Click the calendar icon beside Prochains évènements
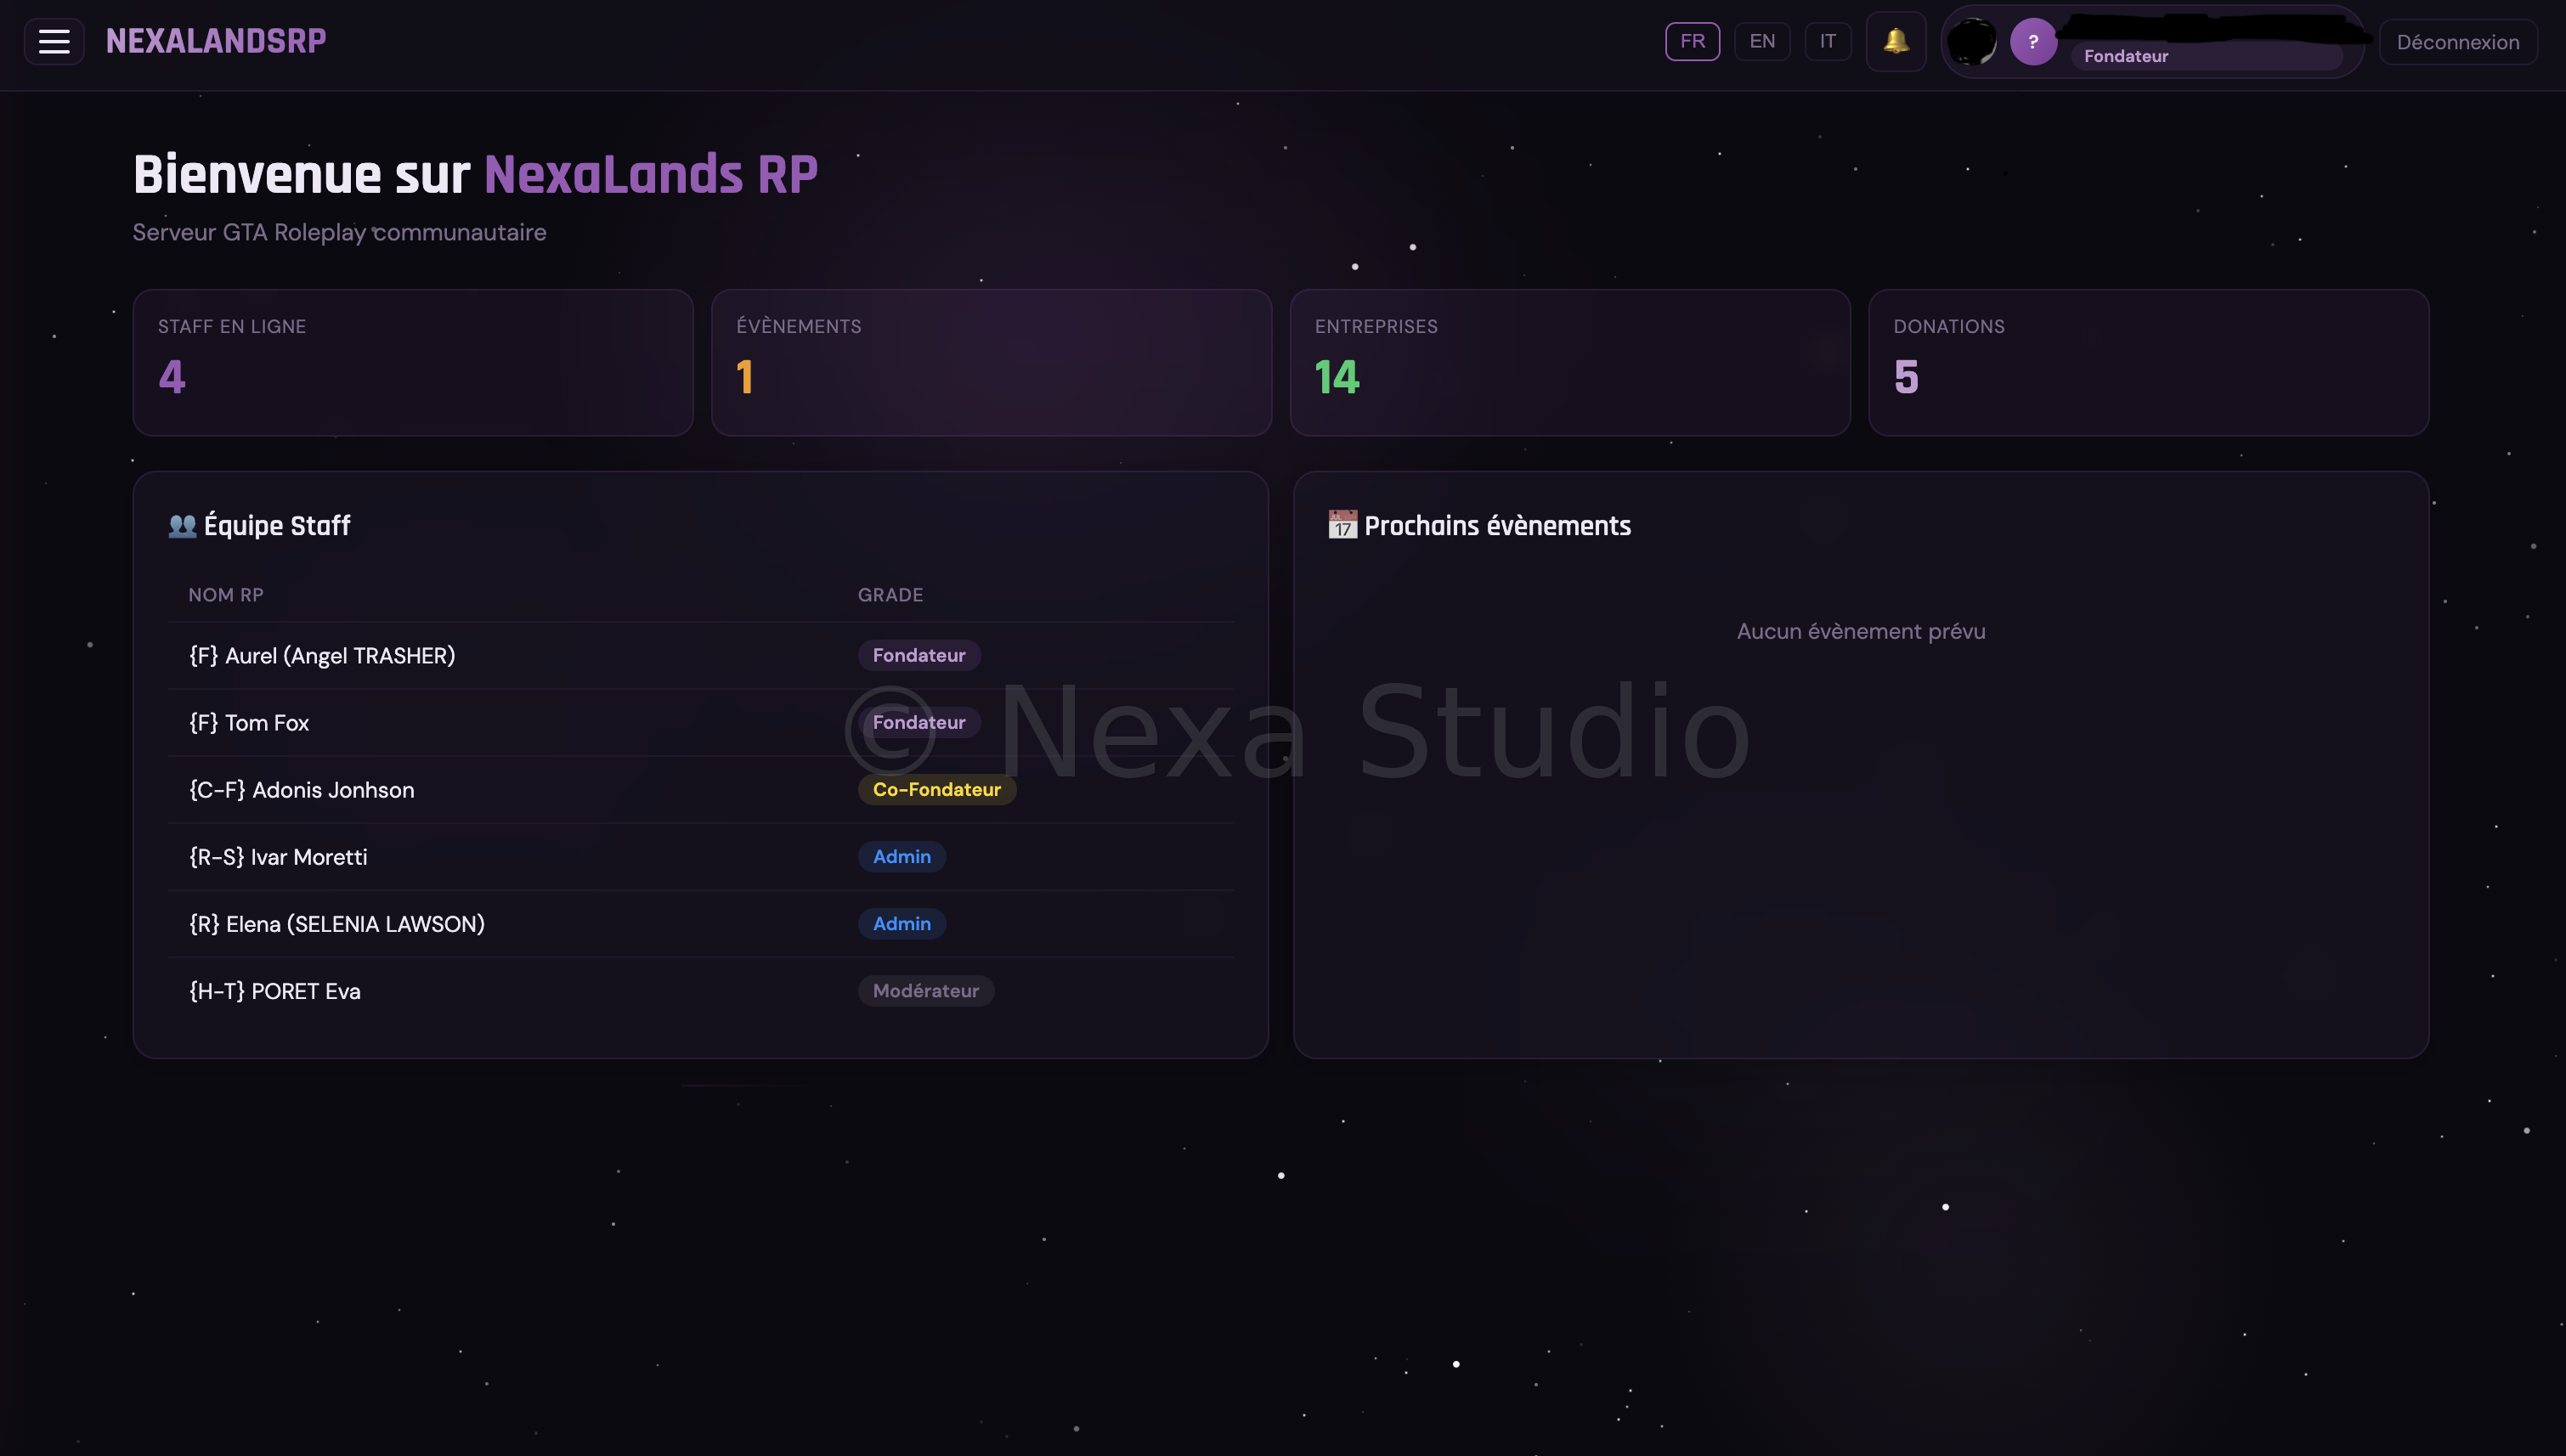 pos(1342,525)
